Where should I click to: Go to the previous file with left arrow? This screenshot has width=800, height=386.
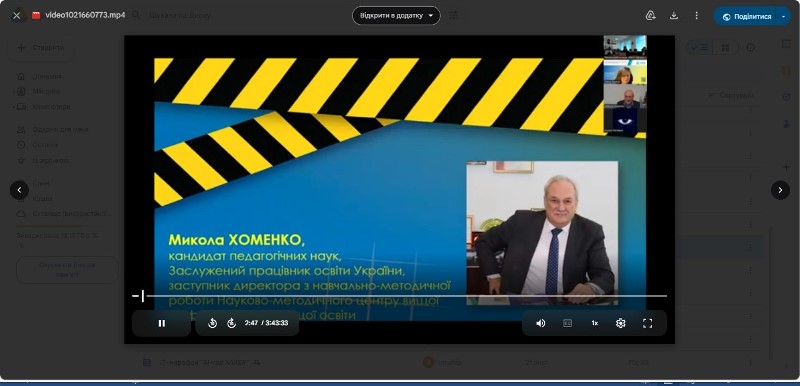tap(19, 190)
